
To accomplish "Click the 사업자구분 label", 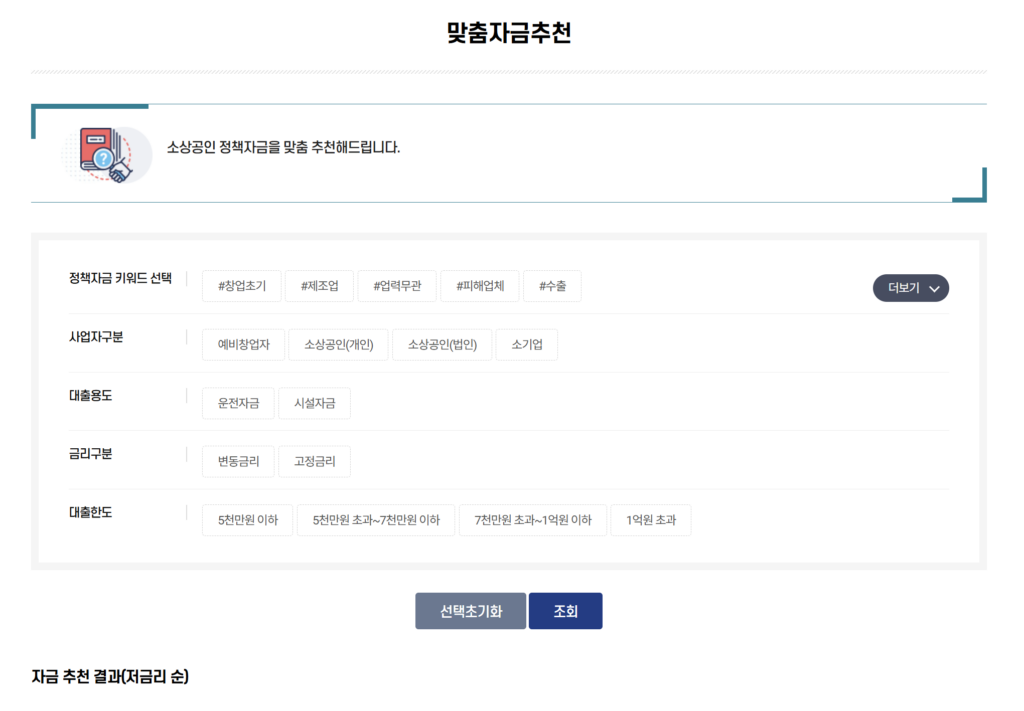I will (x=96, y=337).
